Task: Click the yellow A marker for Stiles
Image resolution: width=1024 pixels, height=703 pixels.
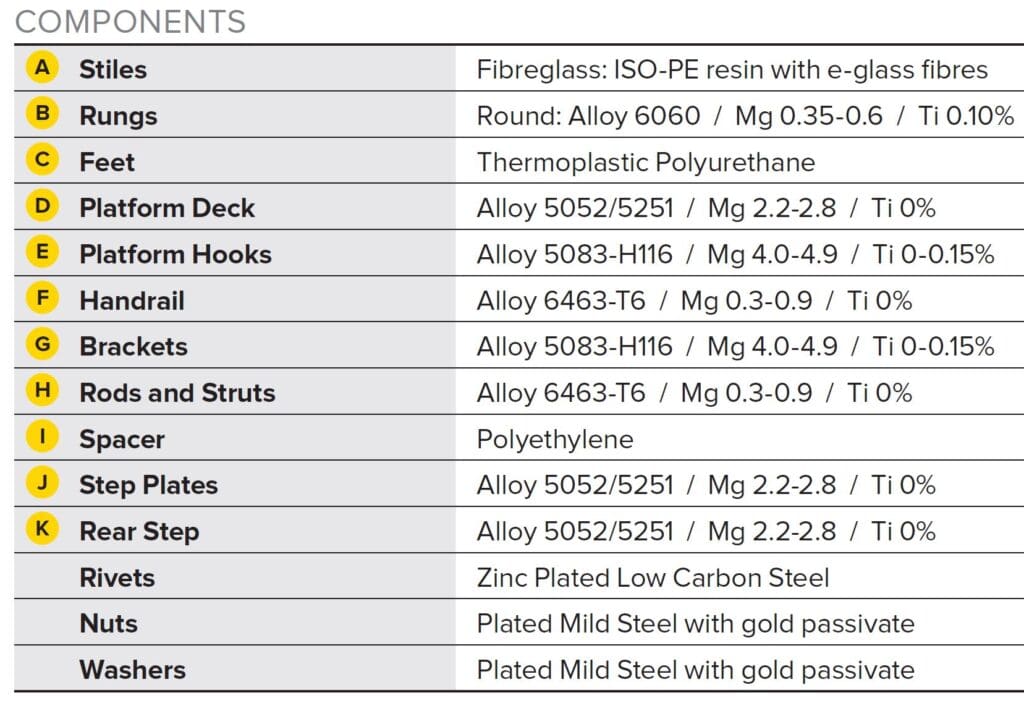Action: tap(42, 67)
